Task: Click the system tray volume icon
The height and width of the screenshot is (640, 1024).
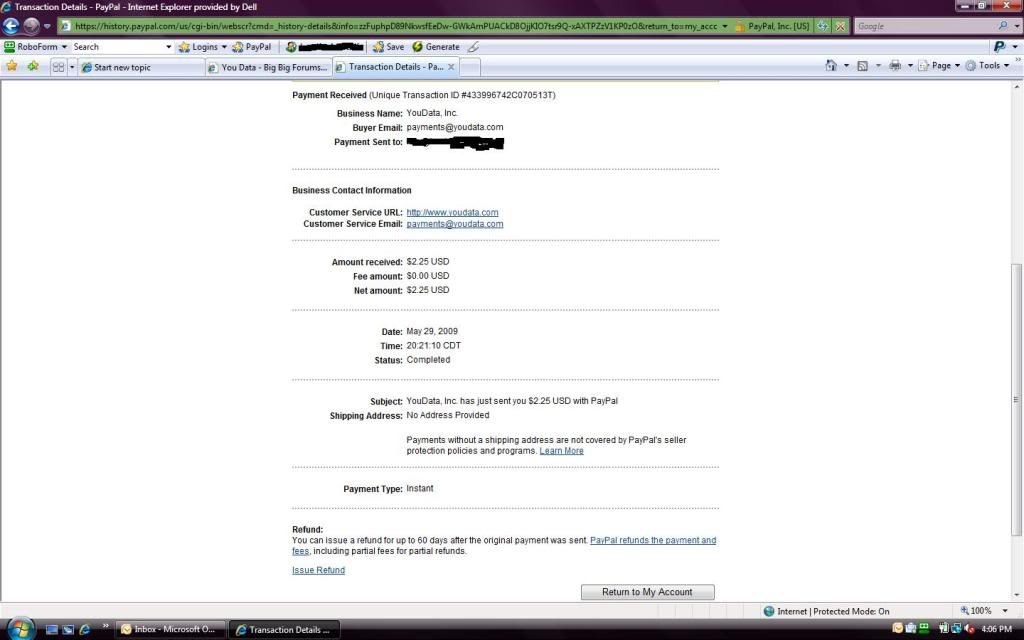Action: click(x=970, y=629)
